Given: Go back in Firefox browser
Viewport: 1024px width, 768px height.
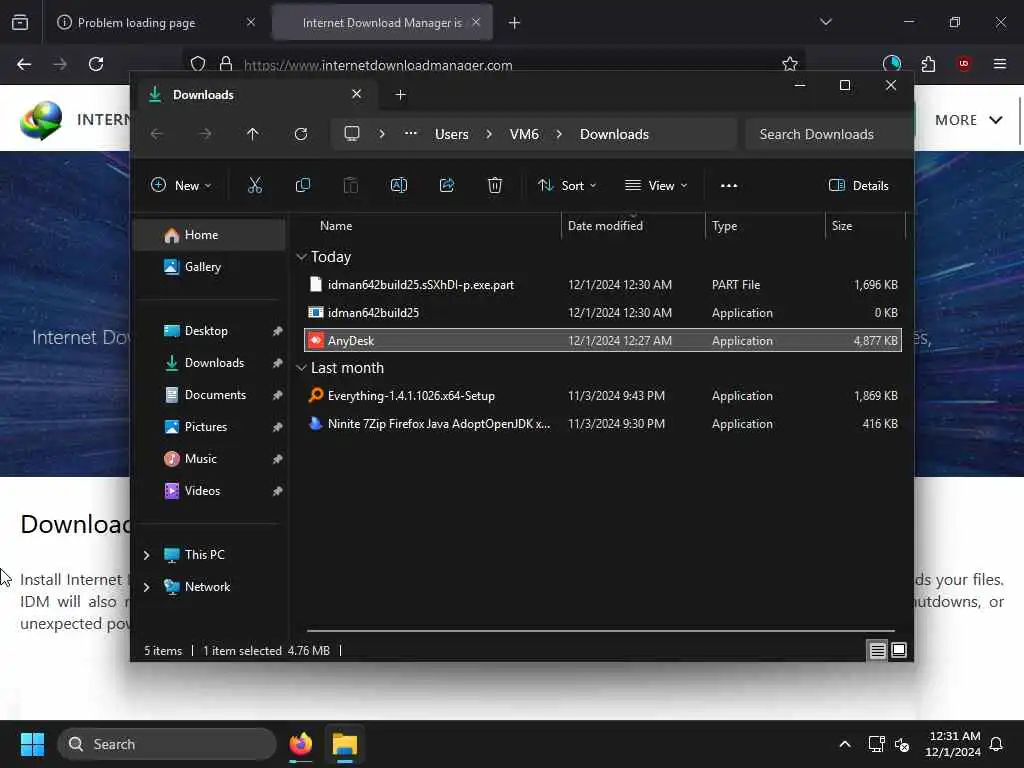Looking at the screenshot, I should point(24,64).
